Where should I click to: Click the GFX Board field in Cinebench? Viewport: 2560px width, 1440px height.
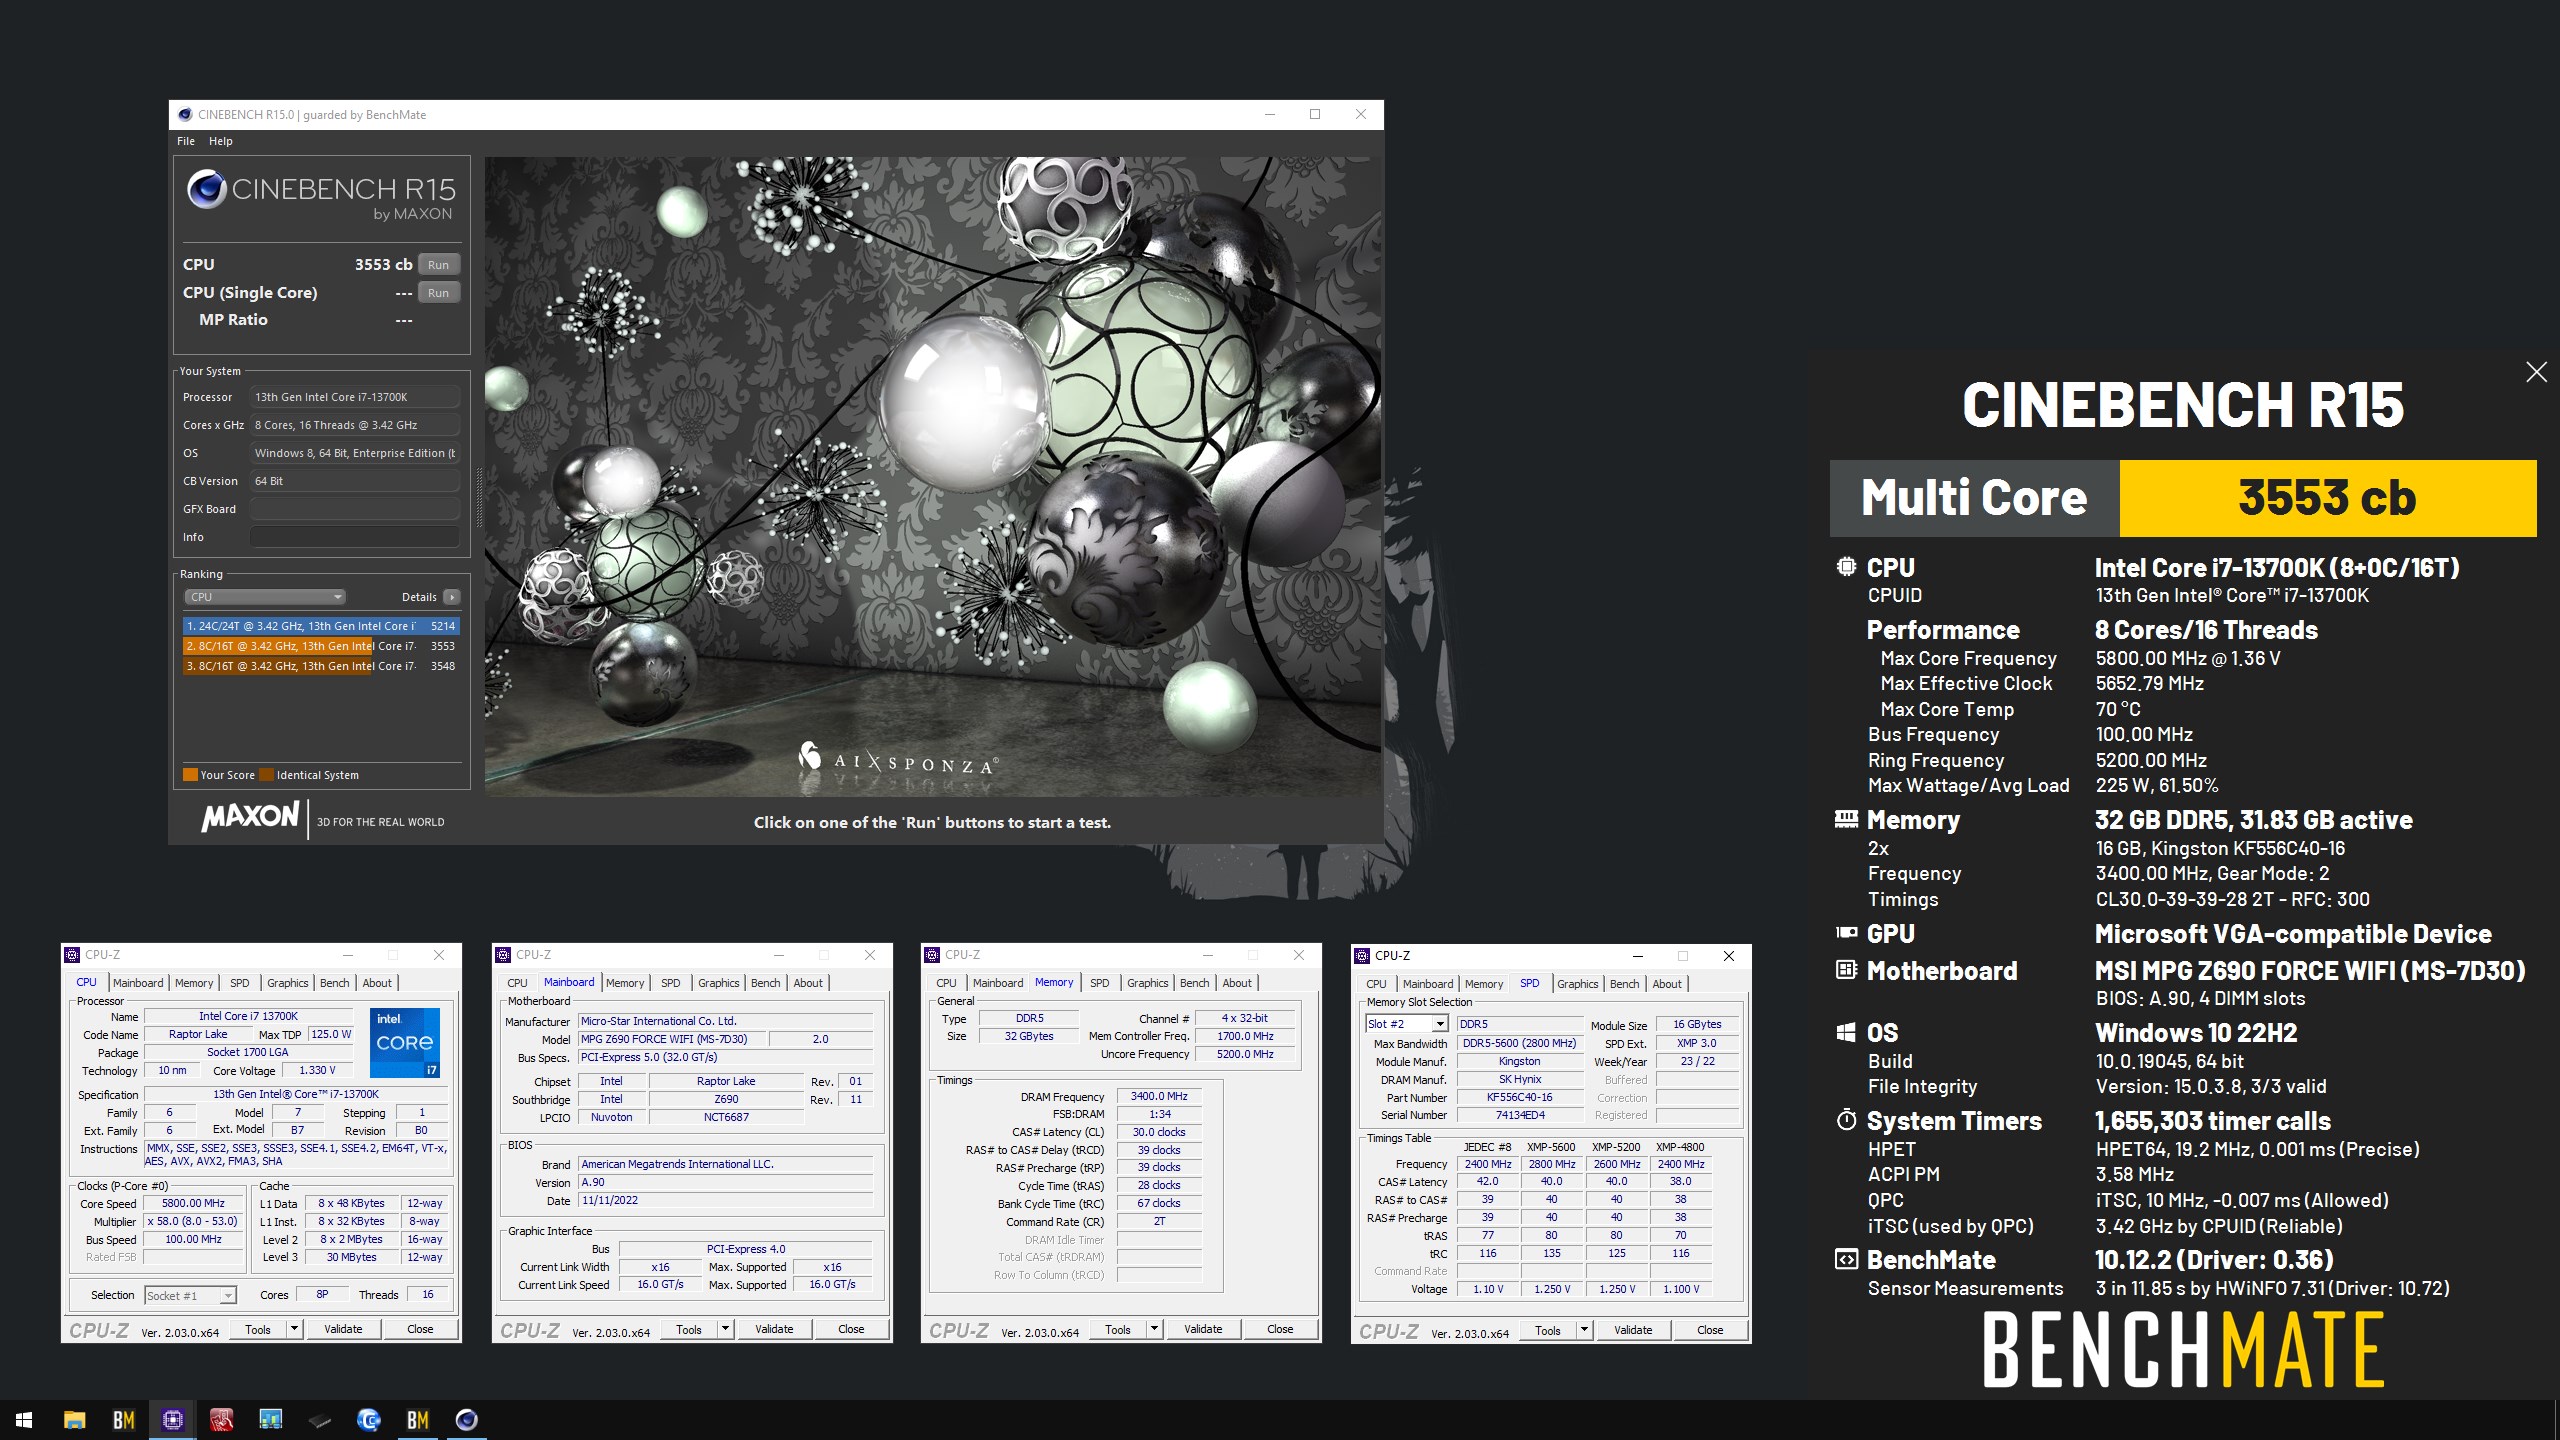pos(355,509)
